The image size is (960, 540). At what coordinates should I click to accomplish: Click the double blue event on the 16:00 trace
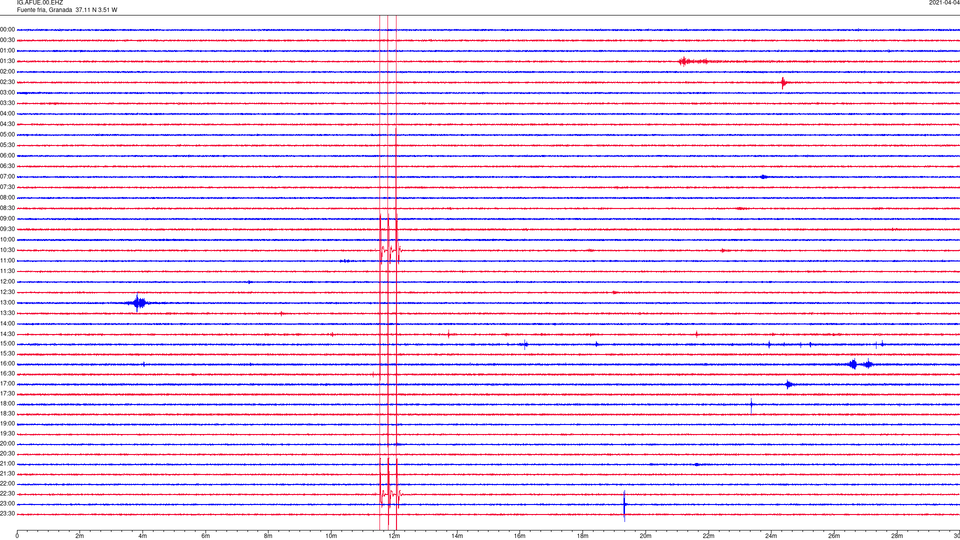click(860, 364)
